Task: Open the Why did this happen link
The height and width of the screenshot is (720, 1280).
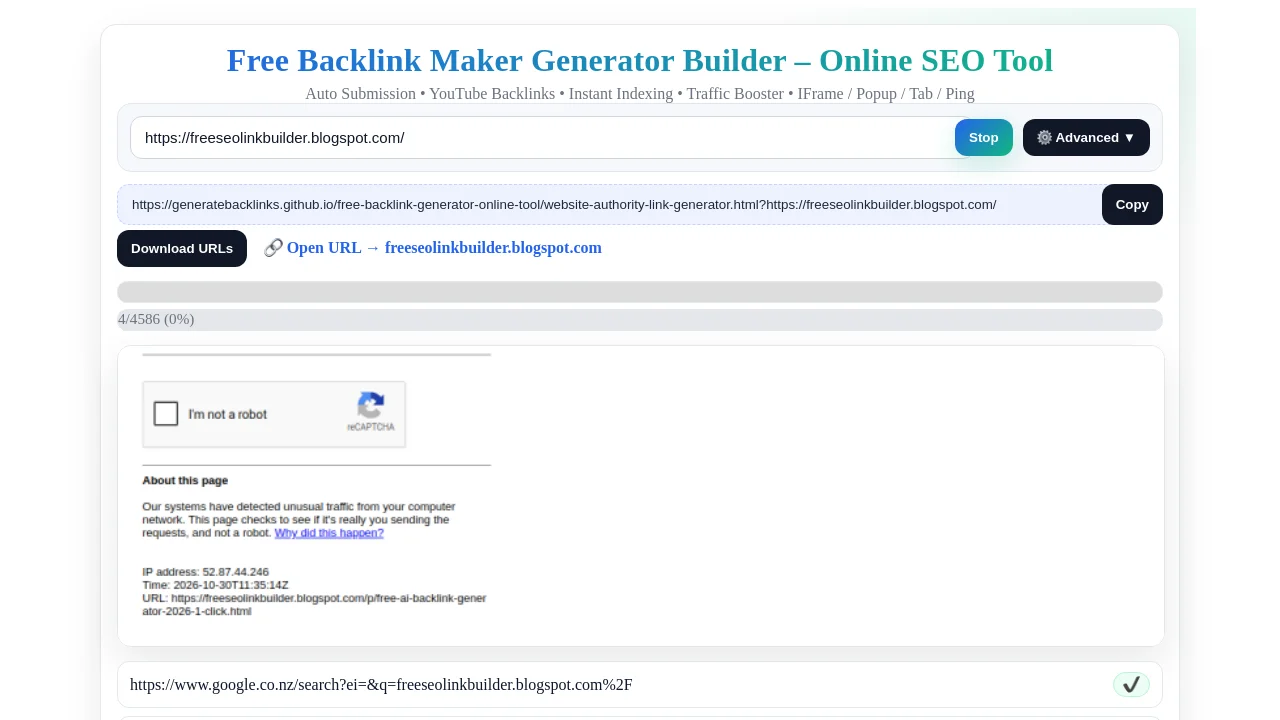Action: click(x=329, y=533)
